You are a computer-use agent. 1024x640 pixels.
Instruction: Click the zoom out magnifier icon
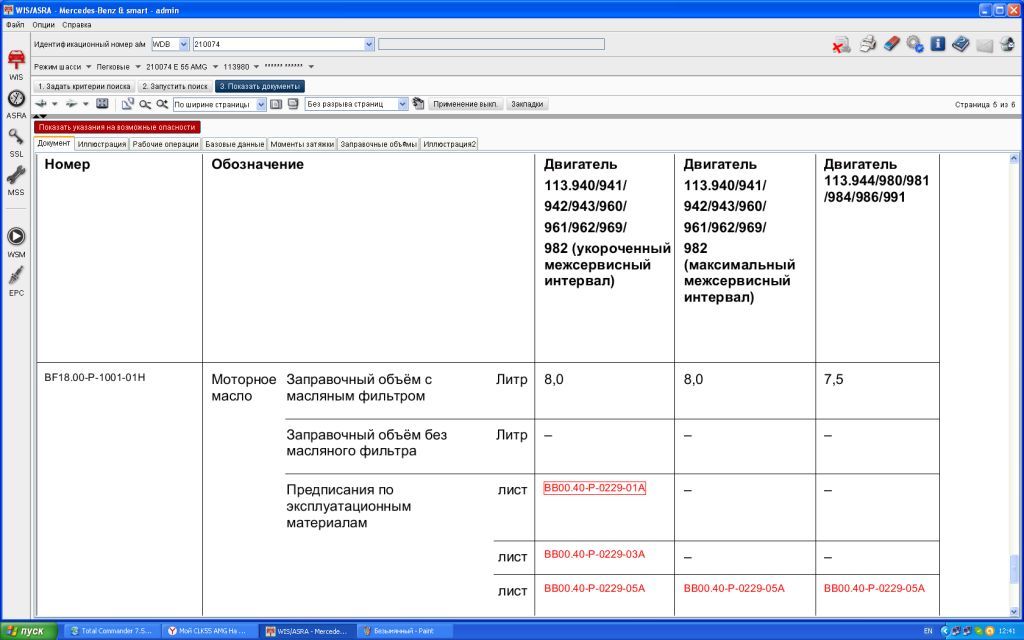(144, 104)
